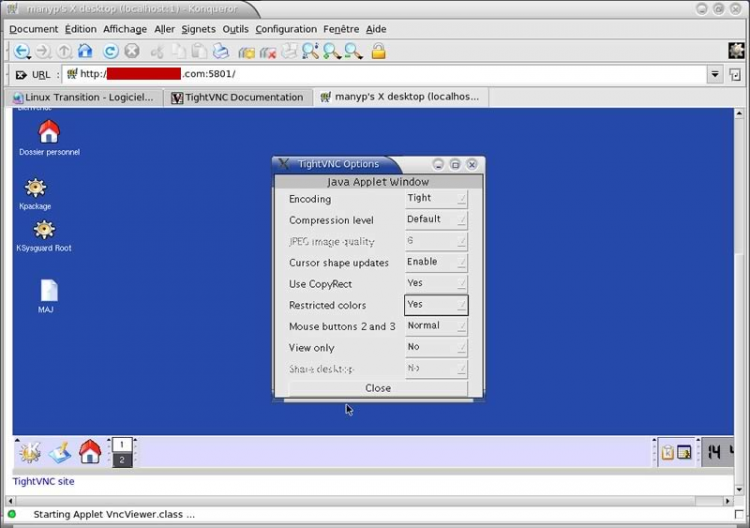Open the K menu in remote panel

click(x=30, y=452)
